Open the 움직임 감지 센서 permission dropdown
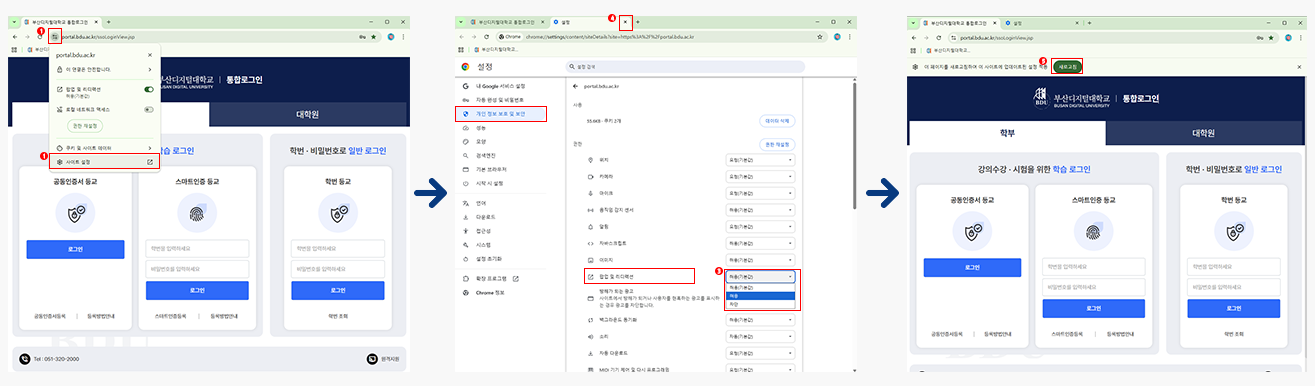Viewport: 1315px width, 386px height. [x=761, y=210]
